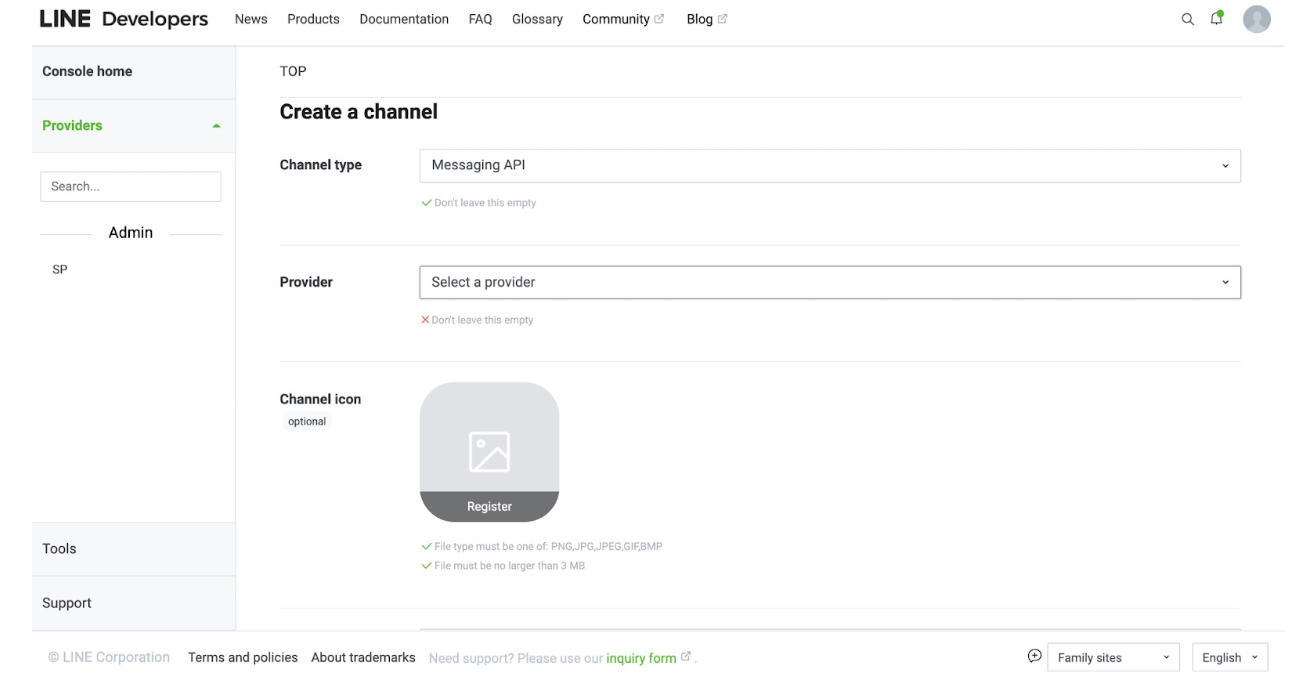Viewport: 1296px width, 680px height.
Task: Open the Family sites dropdown
Action: [1113, 657]
